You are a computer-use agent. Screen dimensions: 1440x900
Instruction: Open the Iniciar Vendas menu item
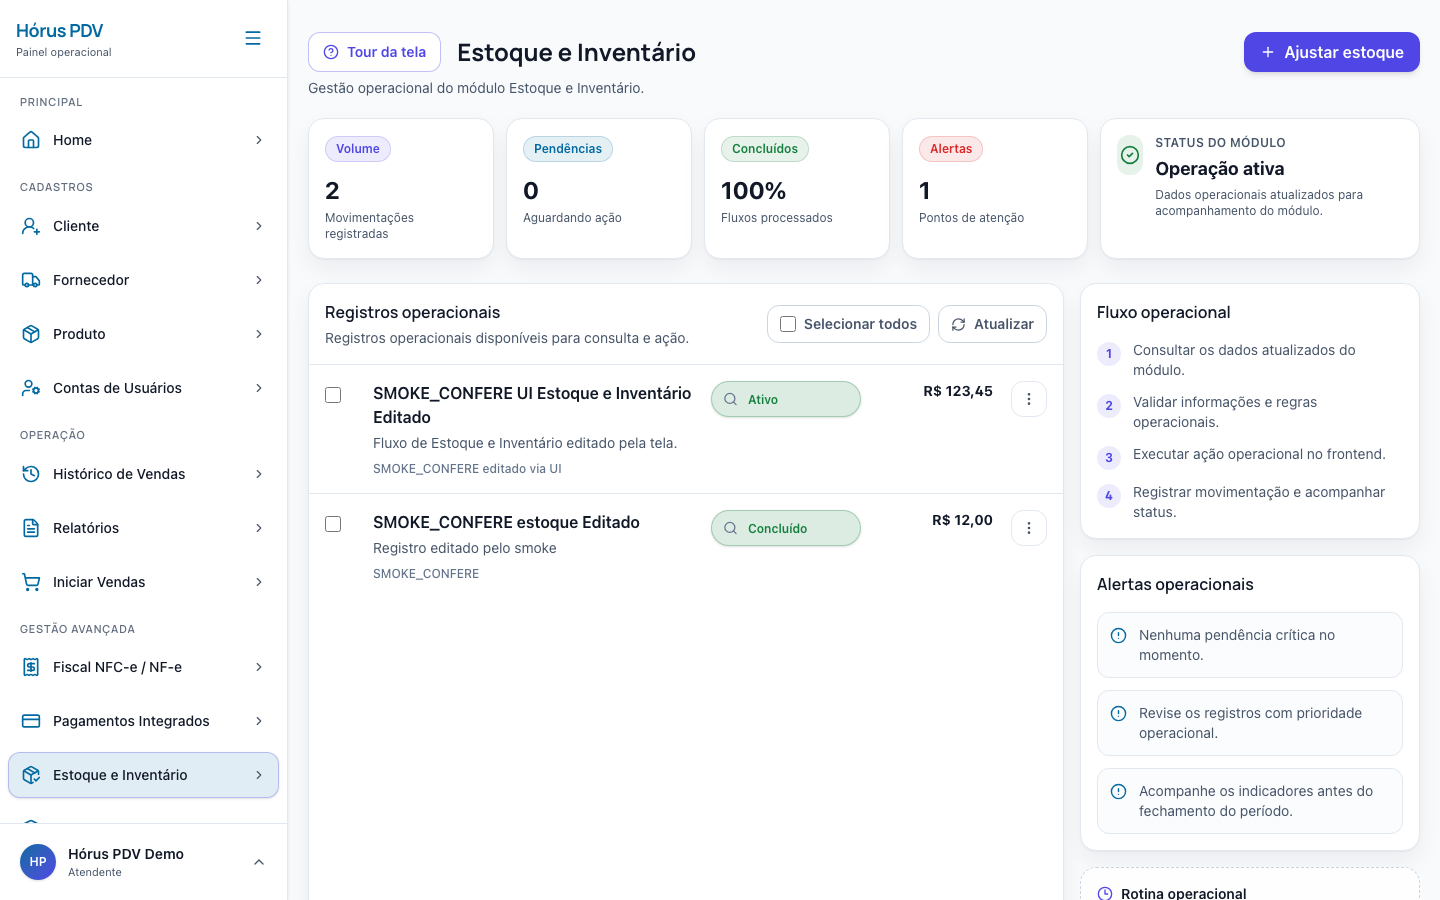(143, 582)
